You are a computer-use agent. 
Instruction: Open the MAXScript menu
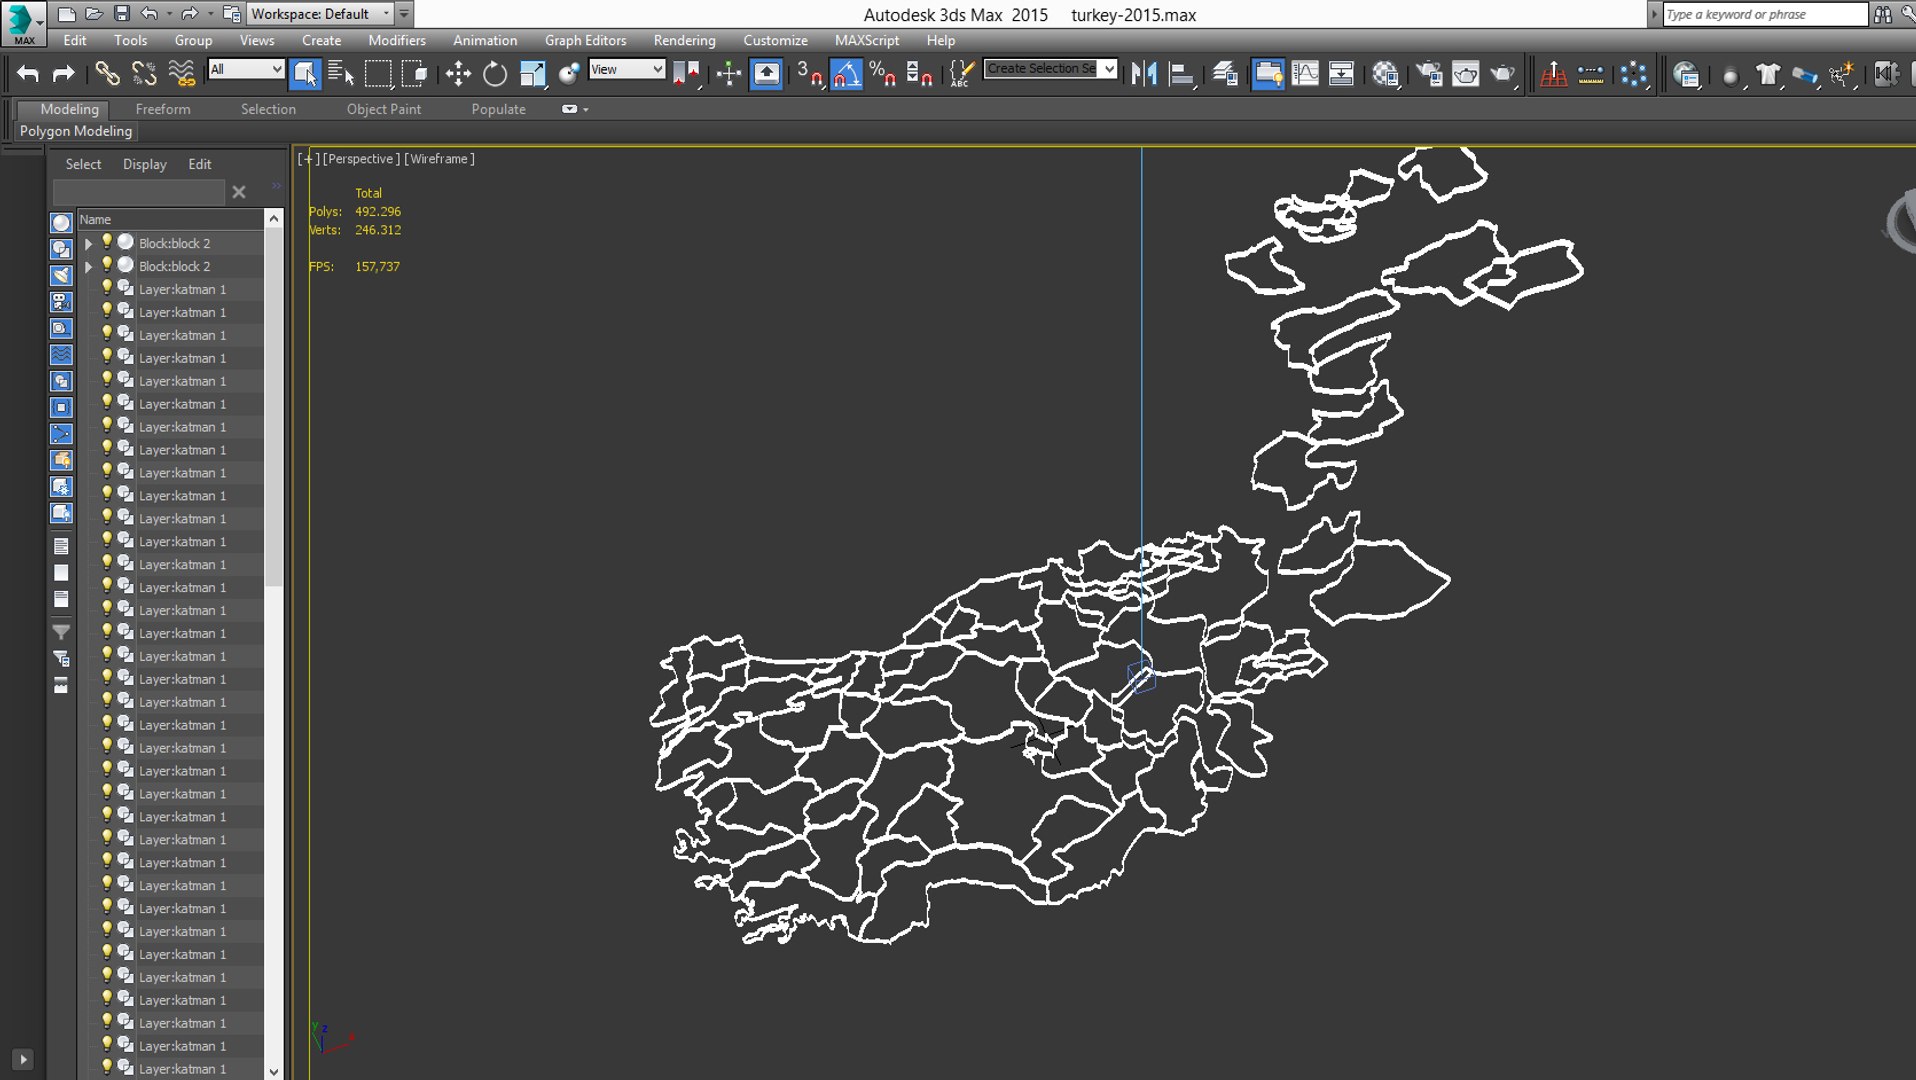point(866,40)
